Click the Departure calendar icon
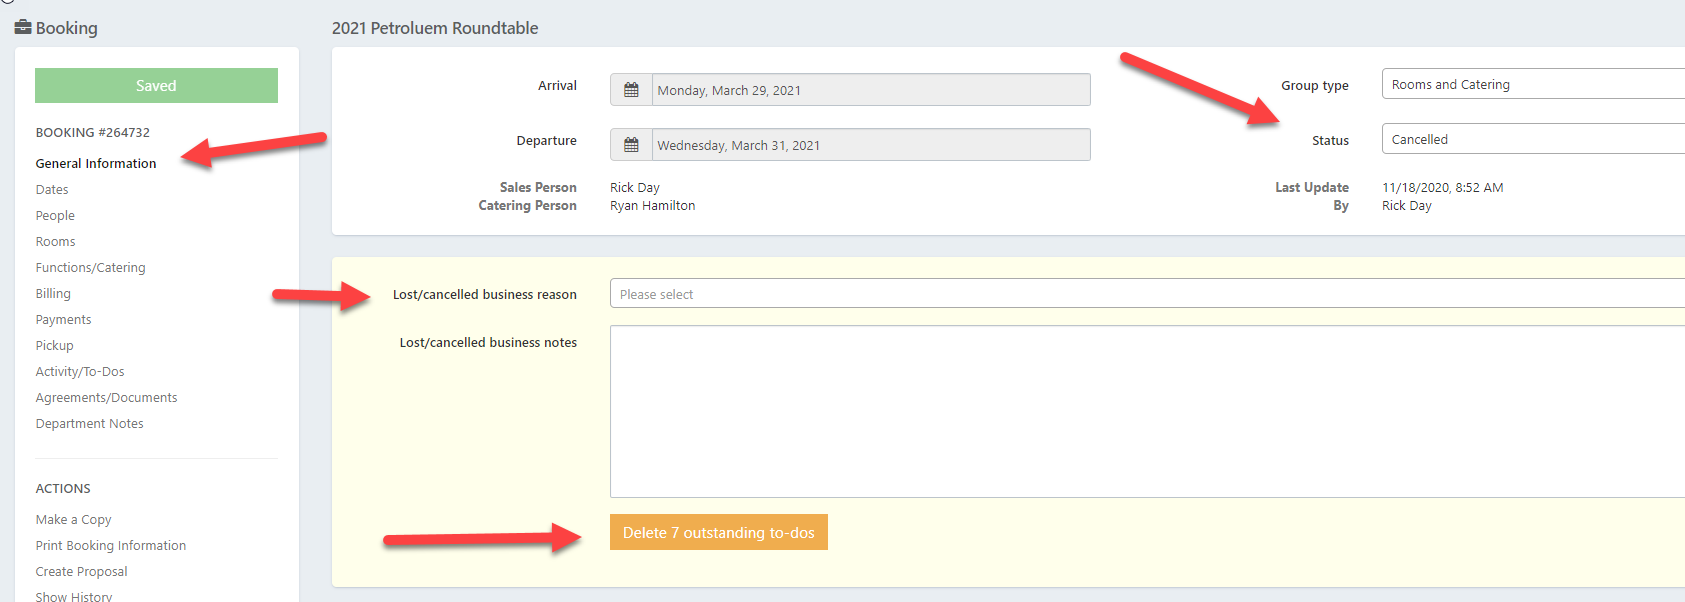The height and width of the screenshot is (602, 1685). coord(631,145)
